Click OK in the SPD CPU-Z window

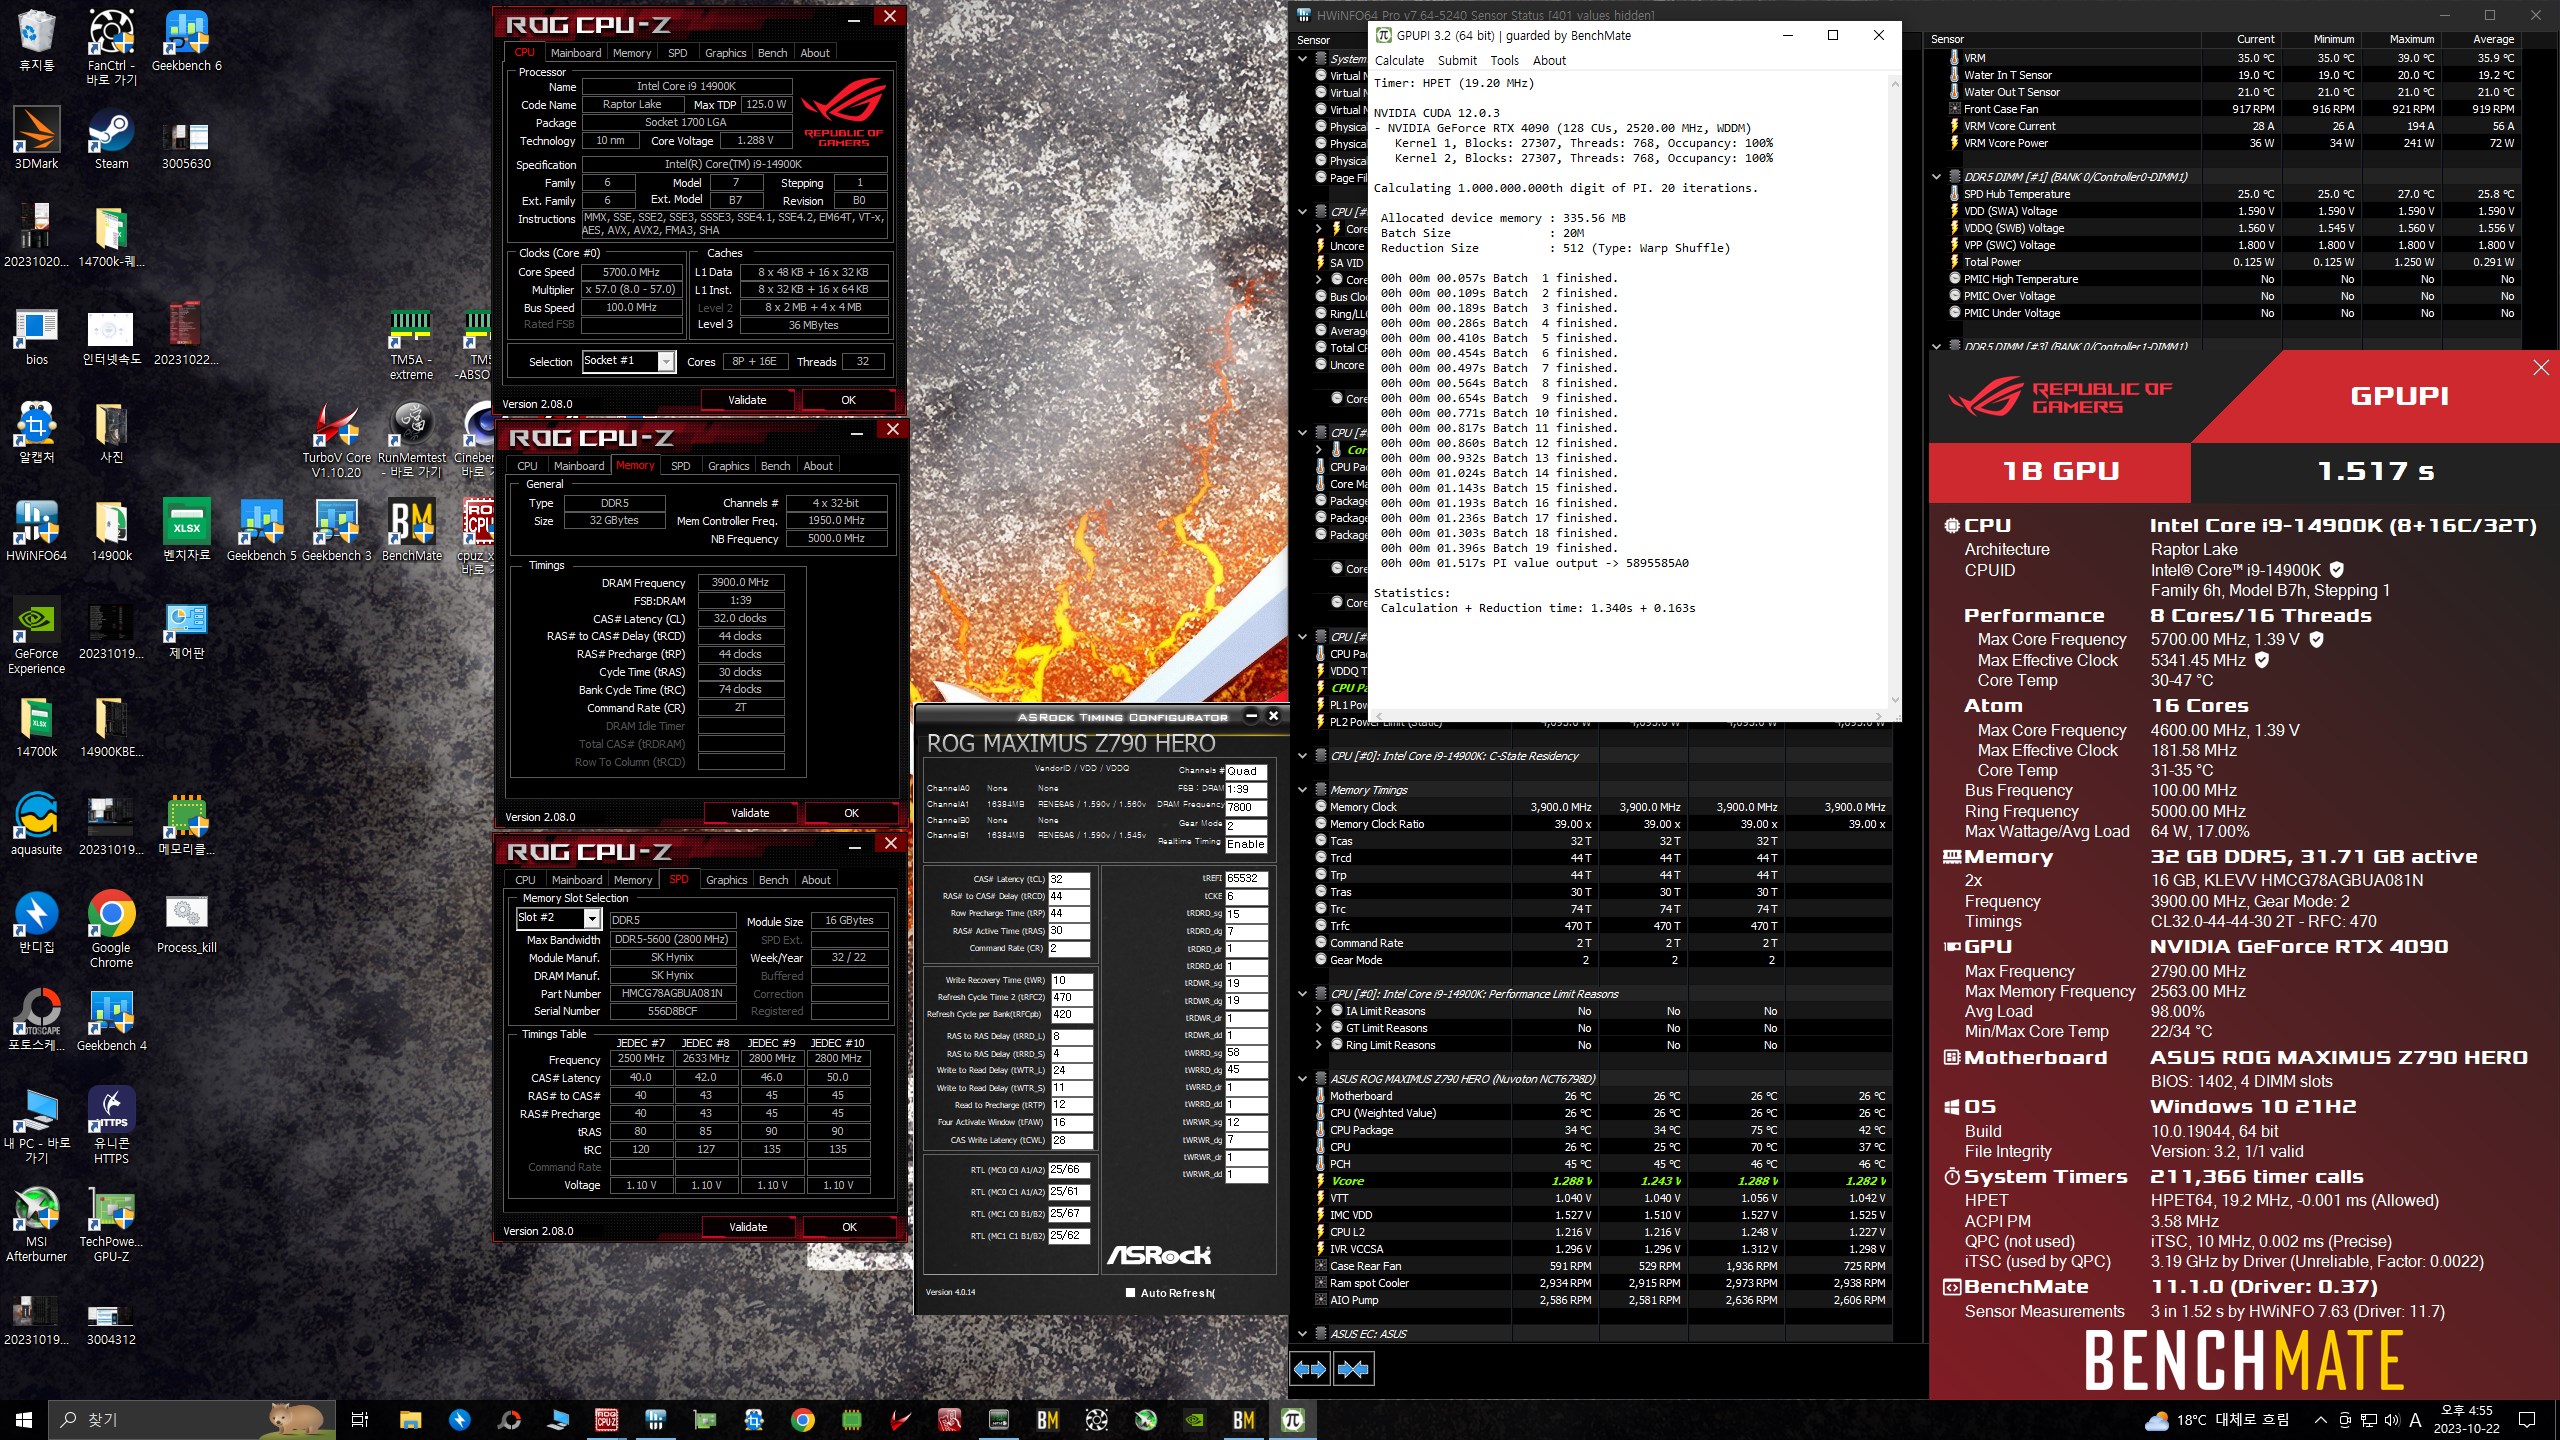pyautogui.click(x=849, y=1227)
